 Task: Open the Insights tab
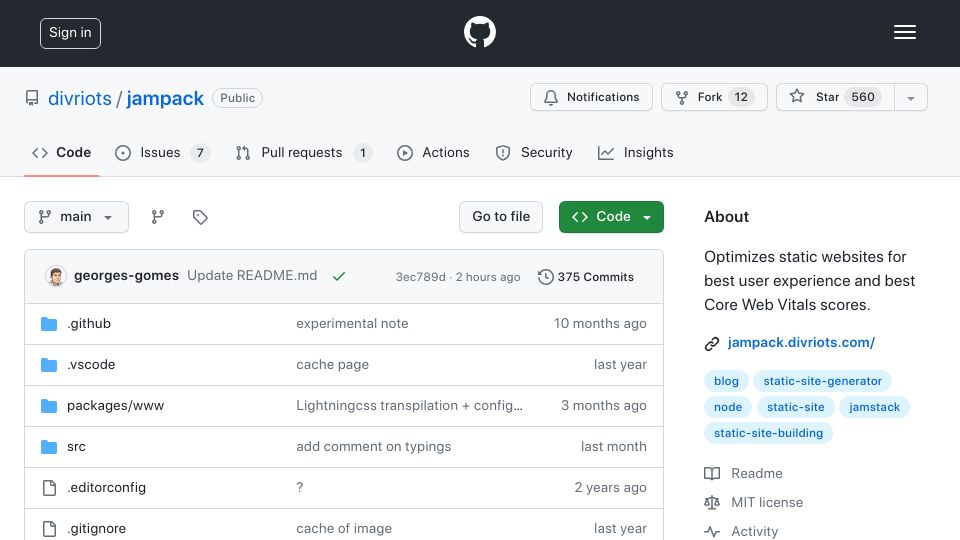coord(636,152)
